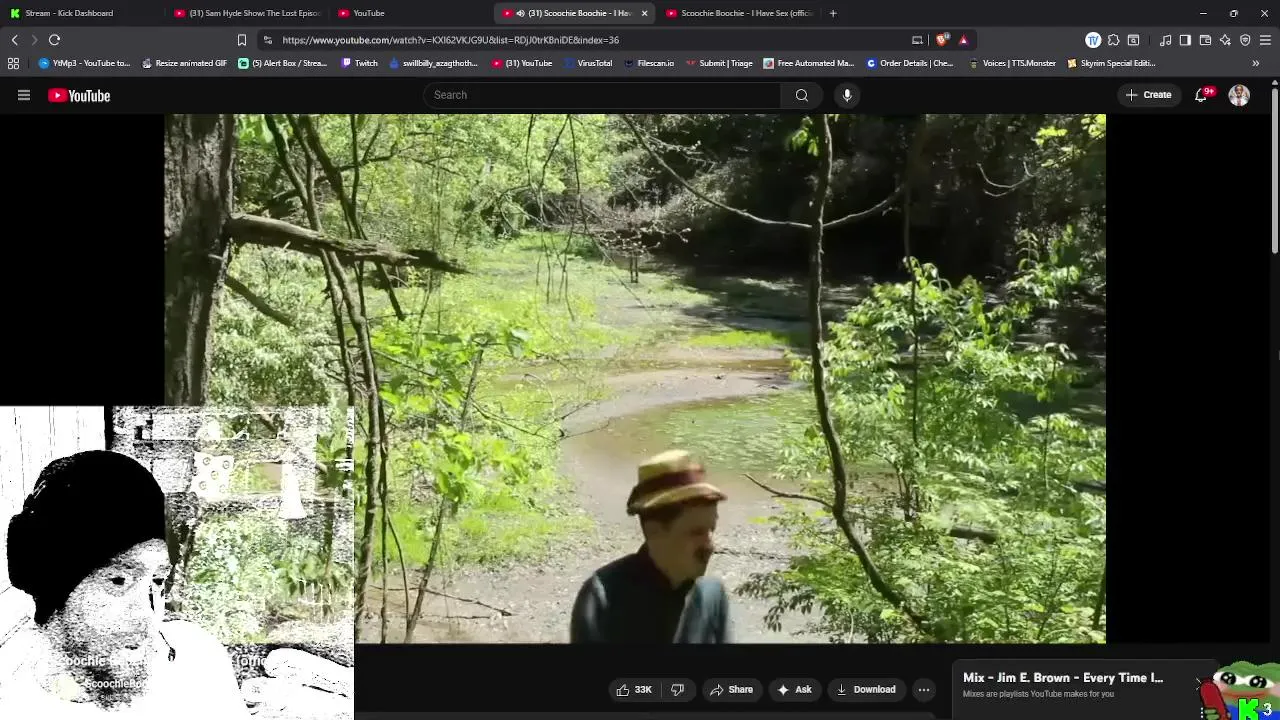Close the active Scoochie Boochie tab
The image size is (1280, 720).
[644, 13]
